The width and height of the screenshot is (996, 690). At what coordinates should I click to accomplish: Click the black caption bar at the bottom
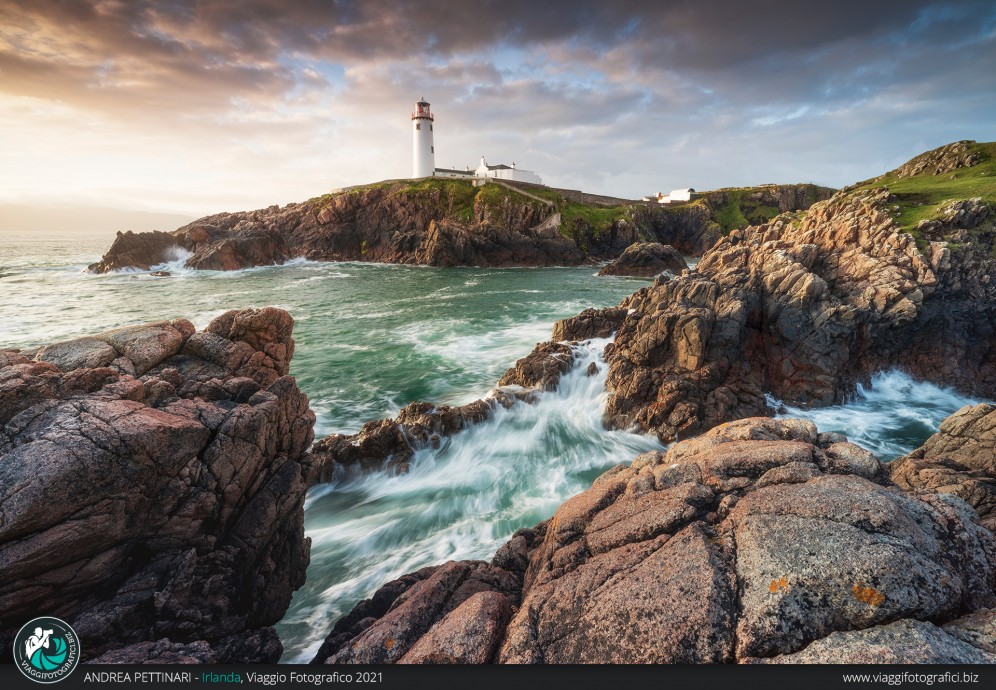(x=600, y=678)
